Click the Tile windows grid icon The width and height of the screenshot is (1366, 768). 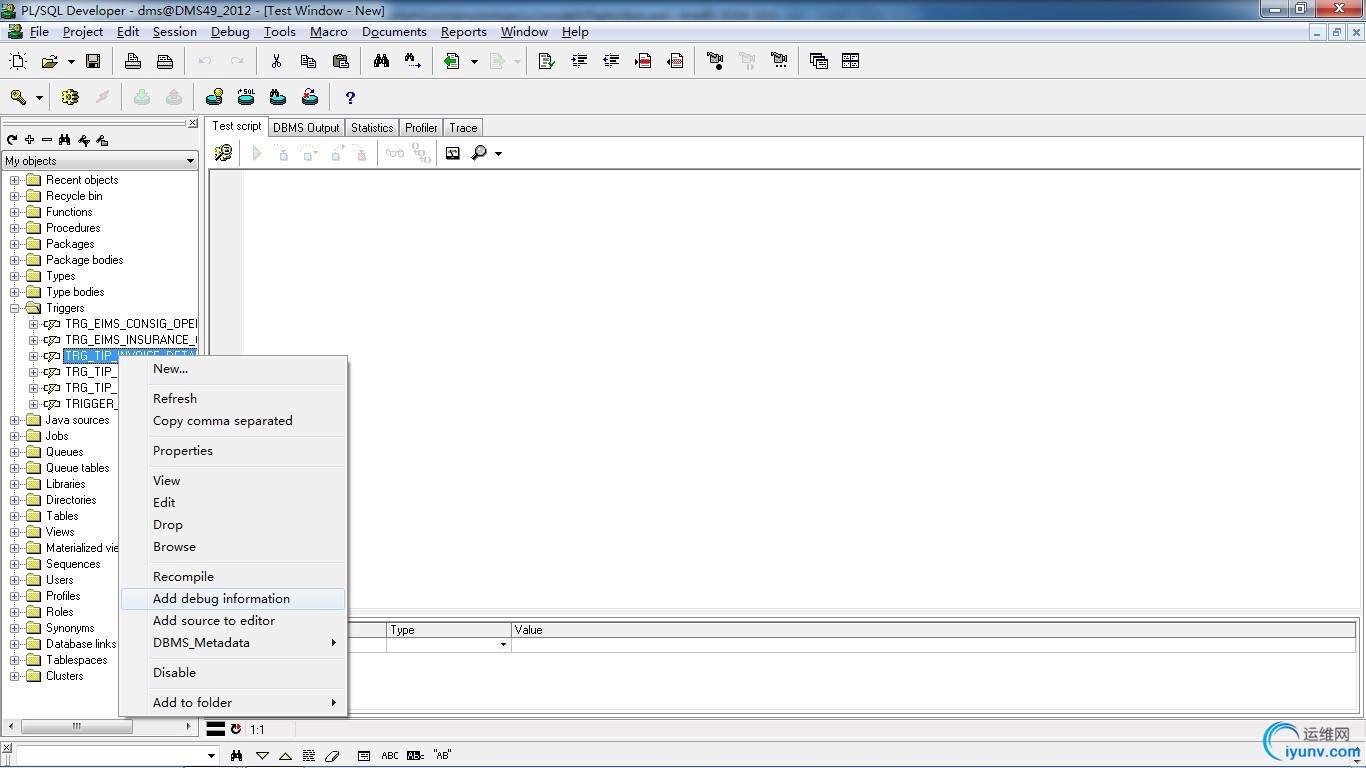[x=851, y=61]
